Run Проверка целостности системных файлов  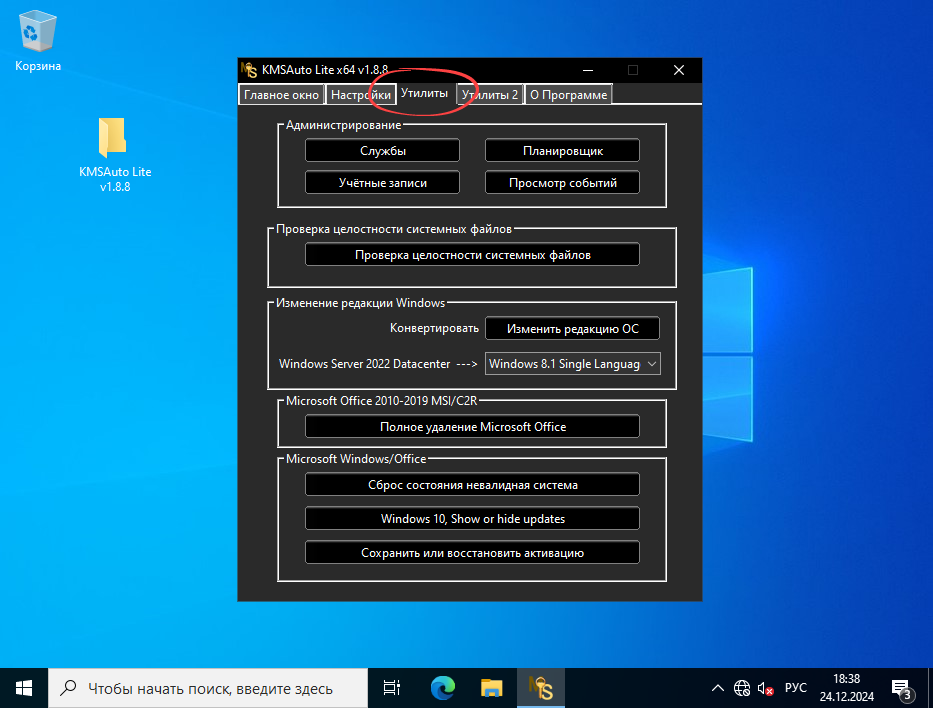(x=472, y=254)
